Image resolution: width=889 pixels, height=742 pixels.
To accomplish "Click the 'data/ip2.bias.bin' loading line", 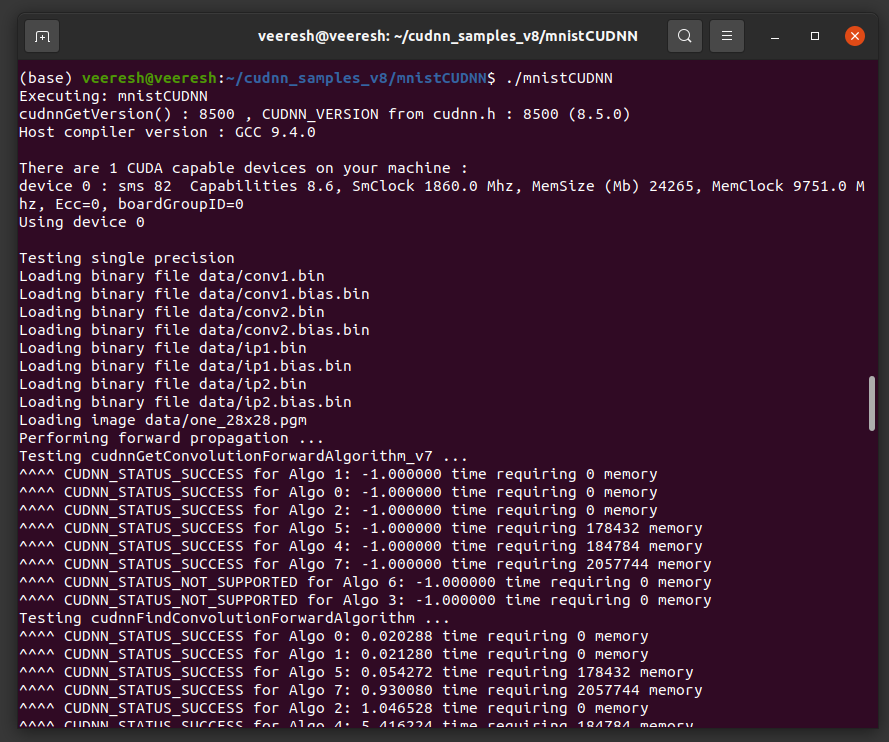I will (185, 402).
